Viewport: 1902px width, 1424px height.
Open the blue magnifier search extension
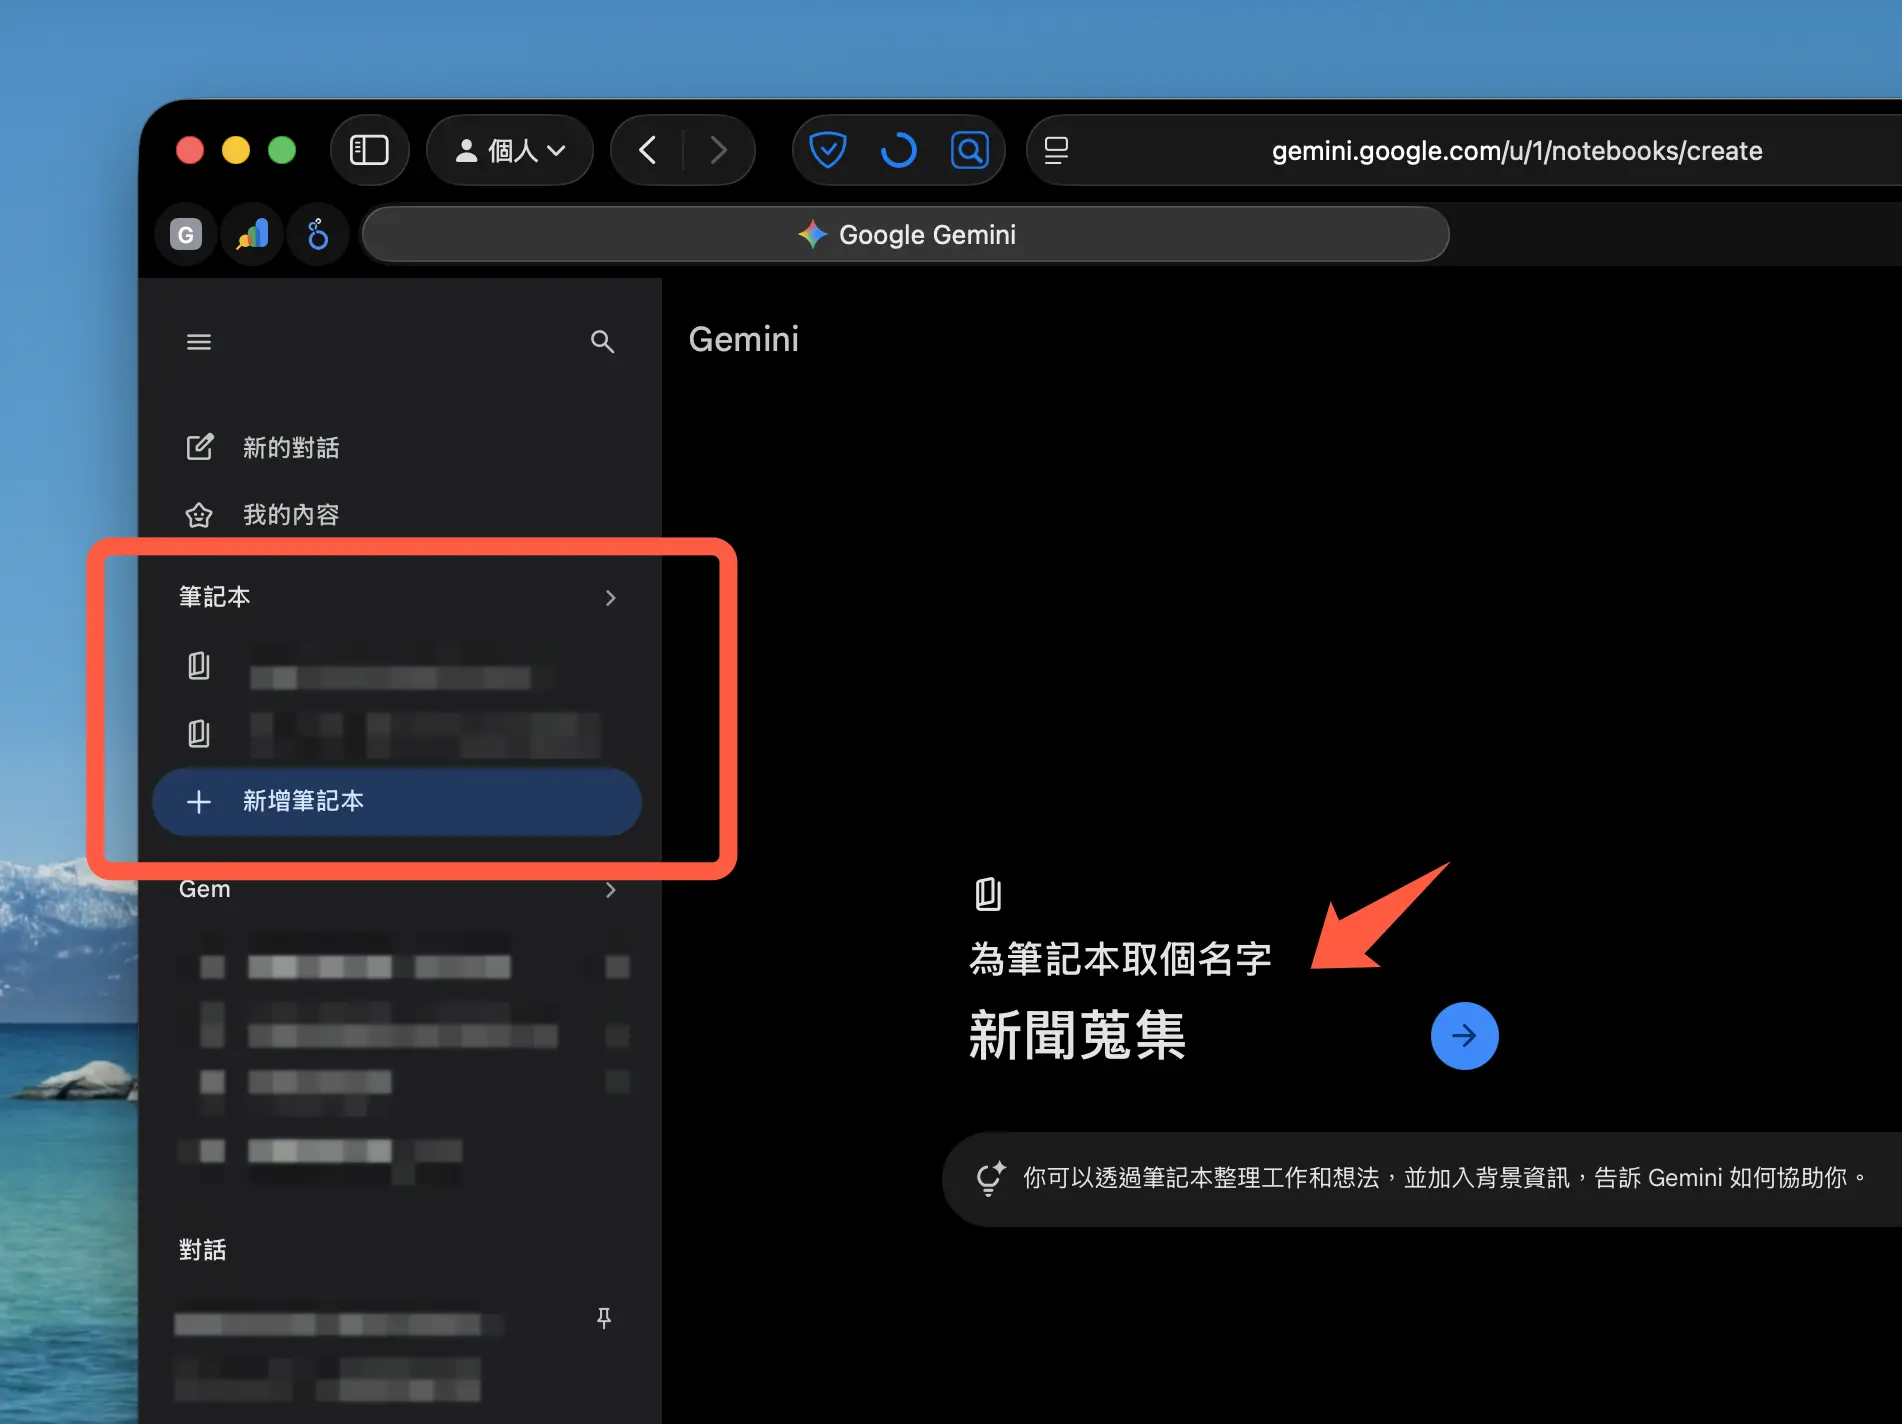[969, 150]
